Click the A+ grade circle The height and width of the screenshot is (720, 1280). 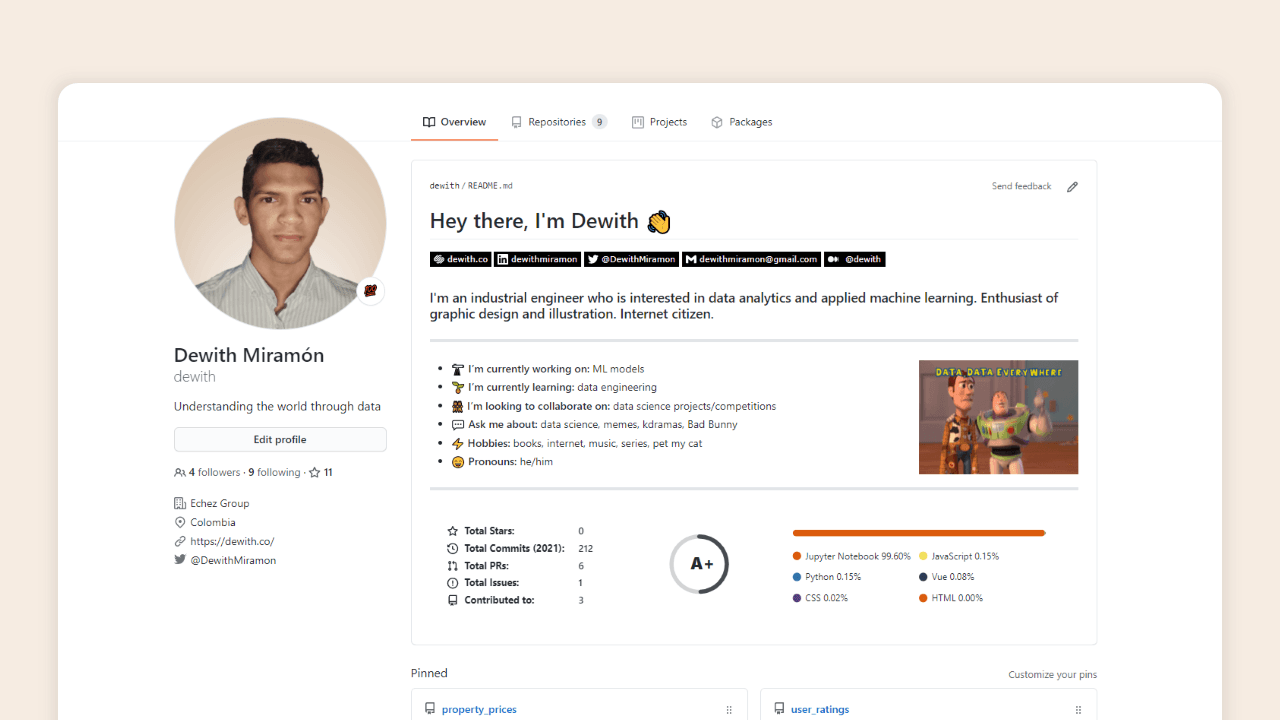pyautogui.click(x=699, y=564)
